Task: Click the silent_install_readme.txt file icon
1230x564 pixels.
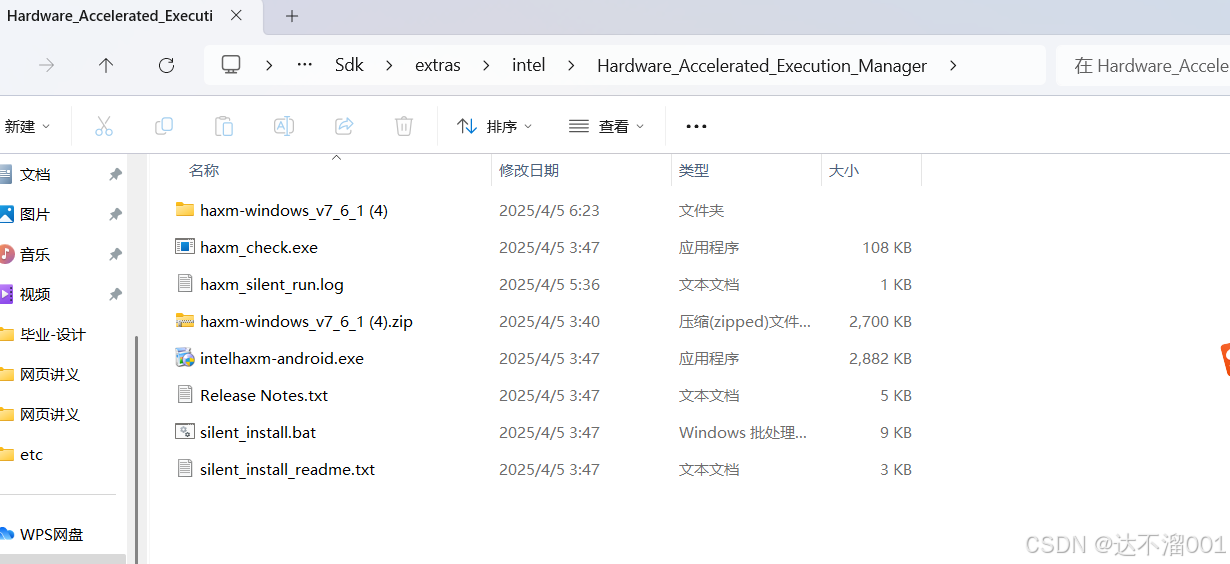Action: pyautogui.click(x=184, y=469)
